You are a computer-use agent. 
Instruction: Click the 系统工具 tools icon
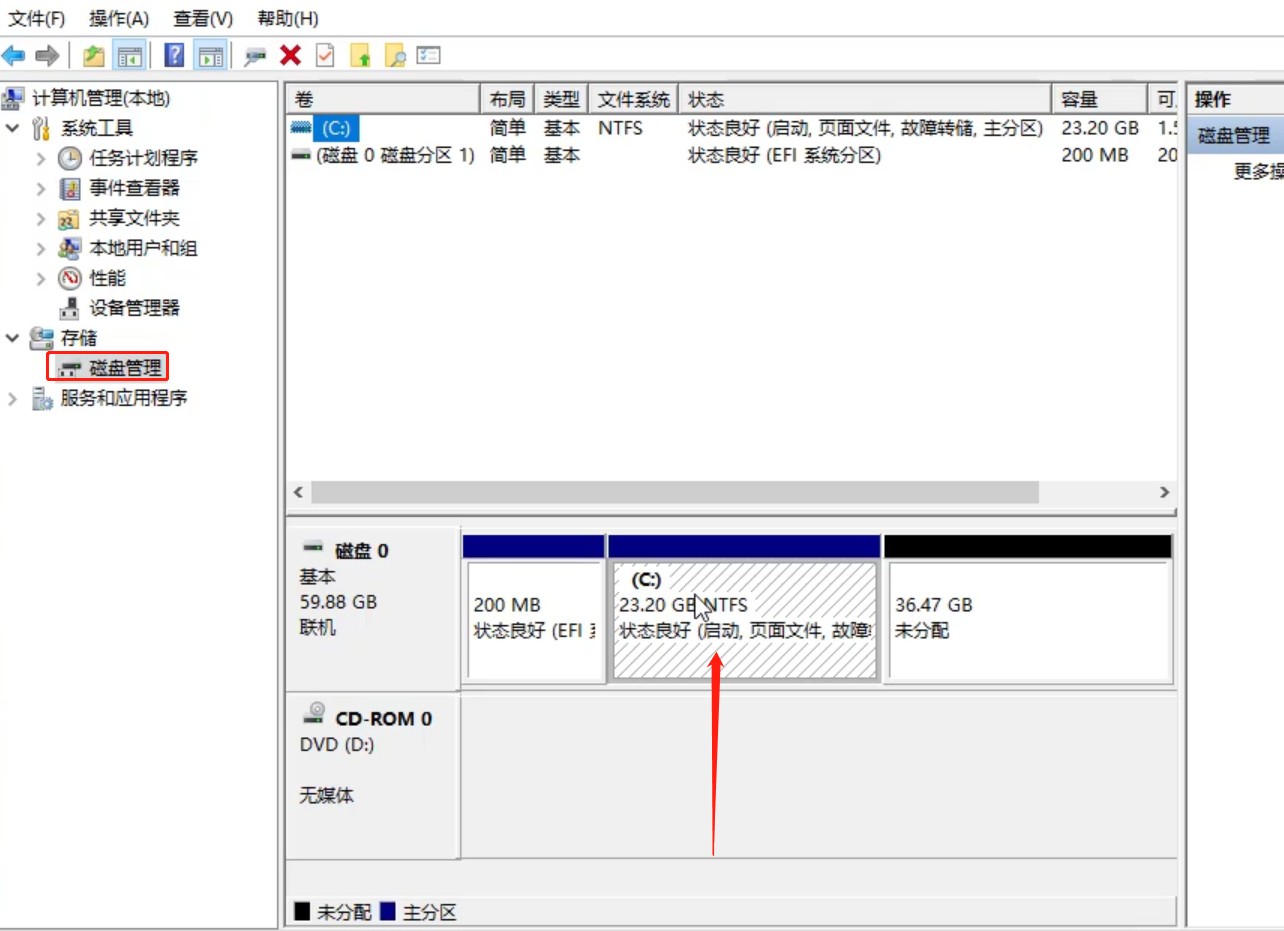click(41, 128)
